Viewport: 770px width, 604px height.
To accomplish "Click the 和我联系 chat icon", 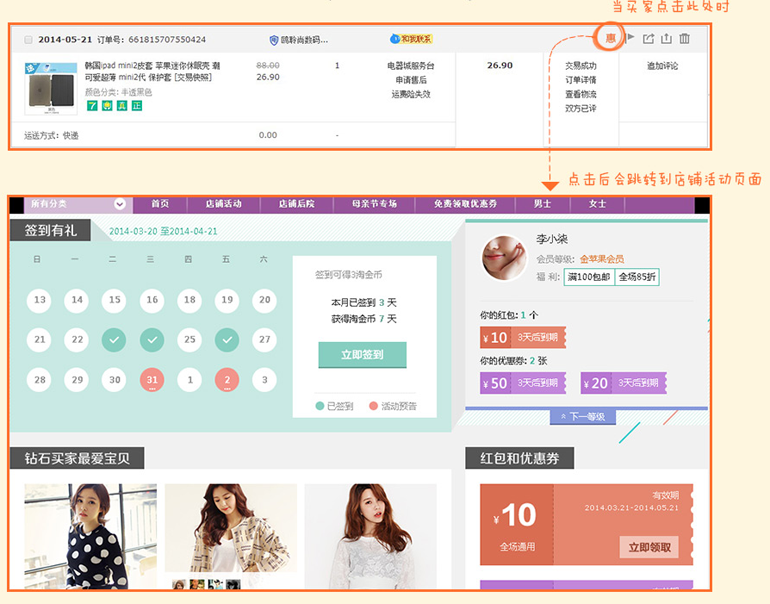I will [410, 39].
